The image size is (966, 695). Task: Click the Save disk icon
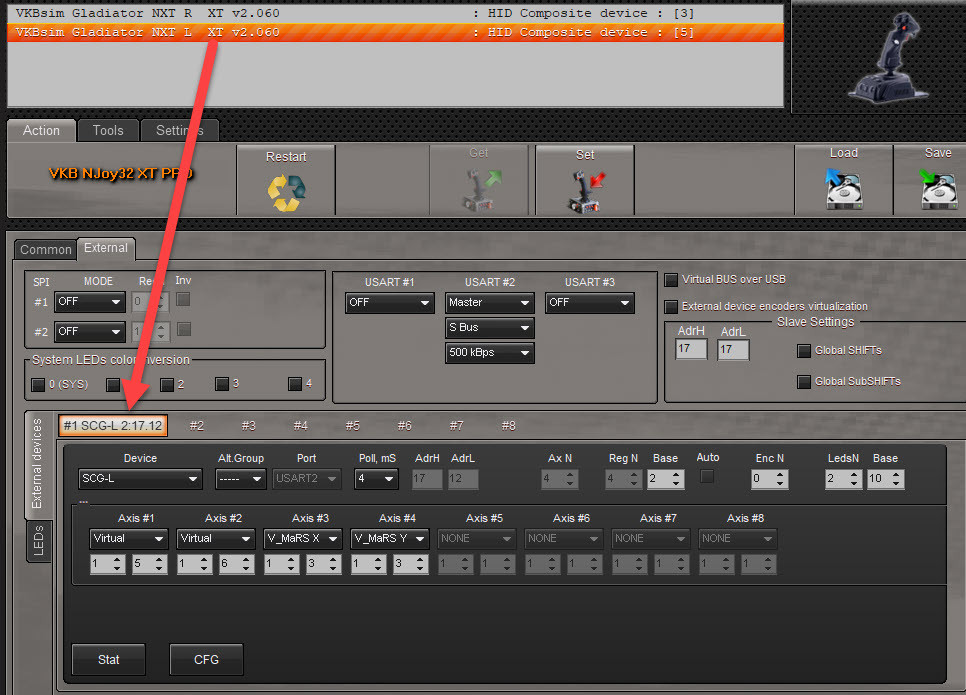click(938, 189)
